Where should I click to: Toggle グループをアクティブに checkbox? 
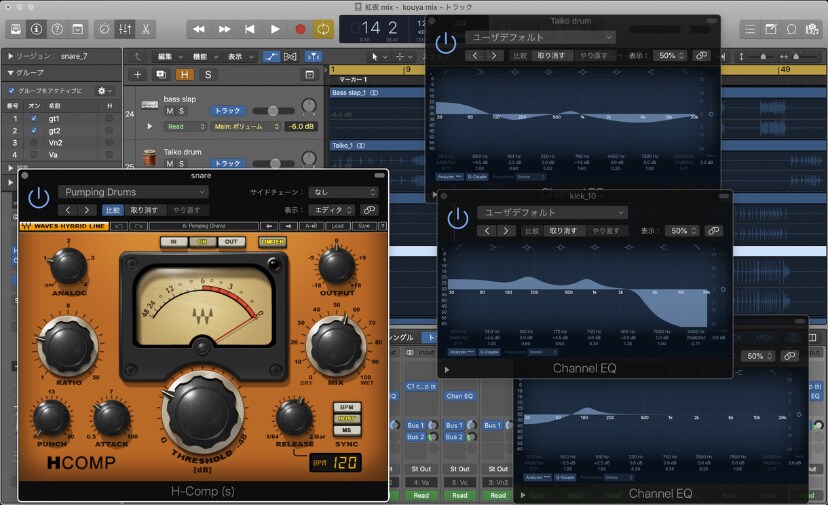(x=12, y=91)
